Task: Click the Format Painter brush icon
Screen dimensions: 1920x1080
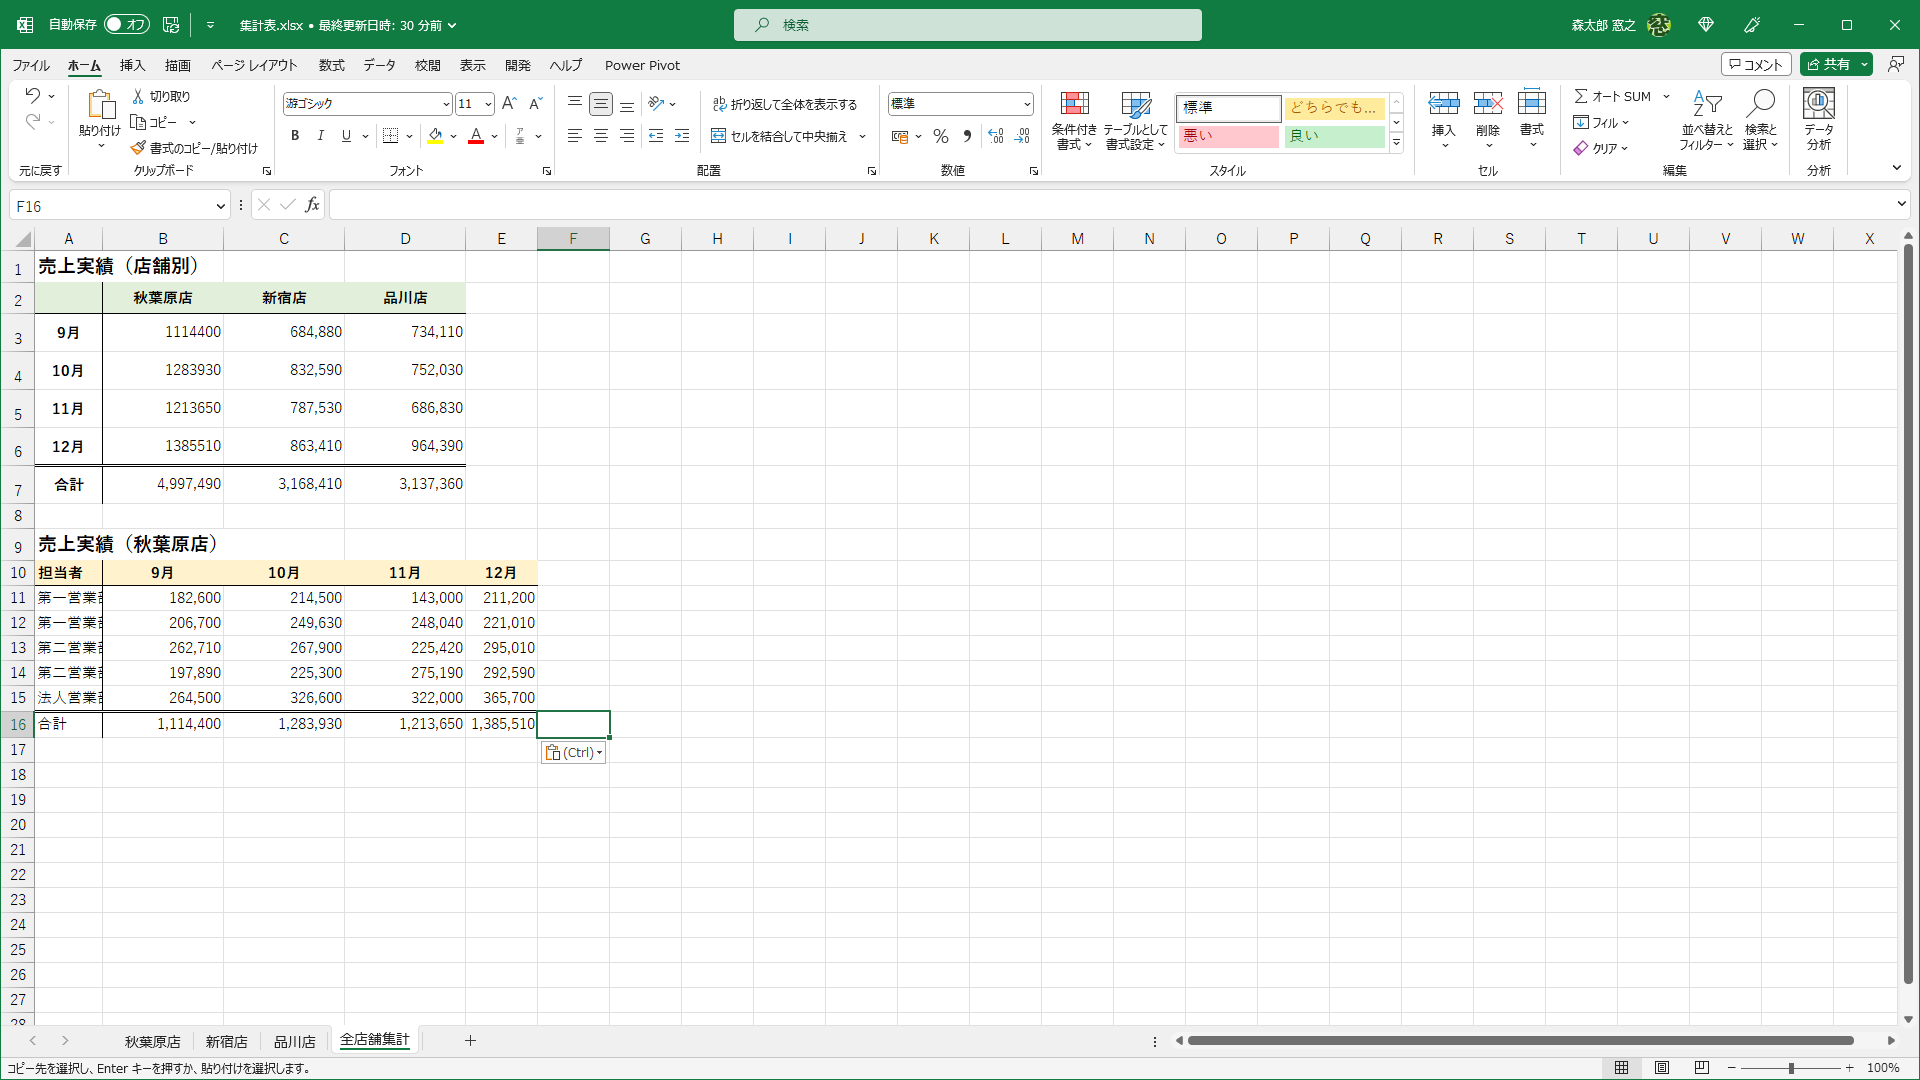Action: [x=138, y=148]
